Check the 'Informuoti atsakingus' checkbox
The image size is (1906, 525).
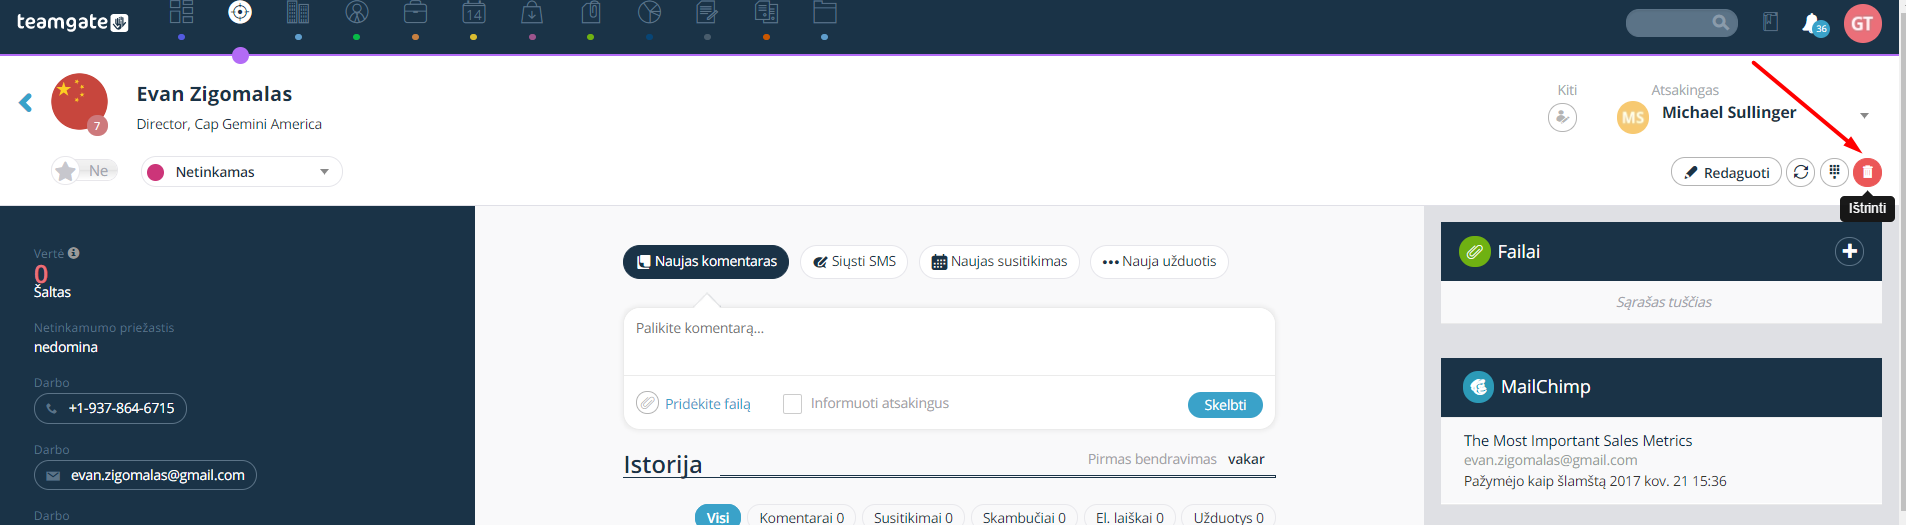tap(792, 404)
